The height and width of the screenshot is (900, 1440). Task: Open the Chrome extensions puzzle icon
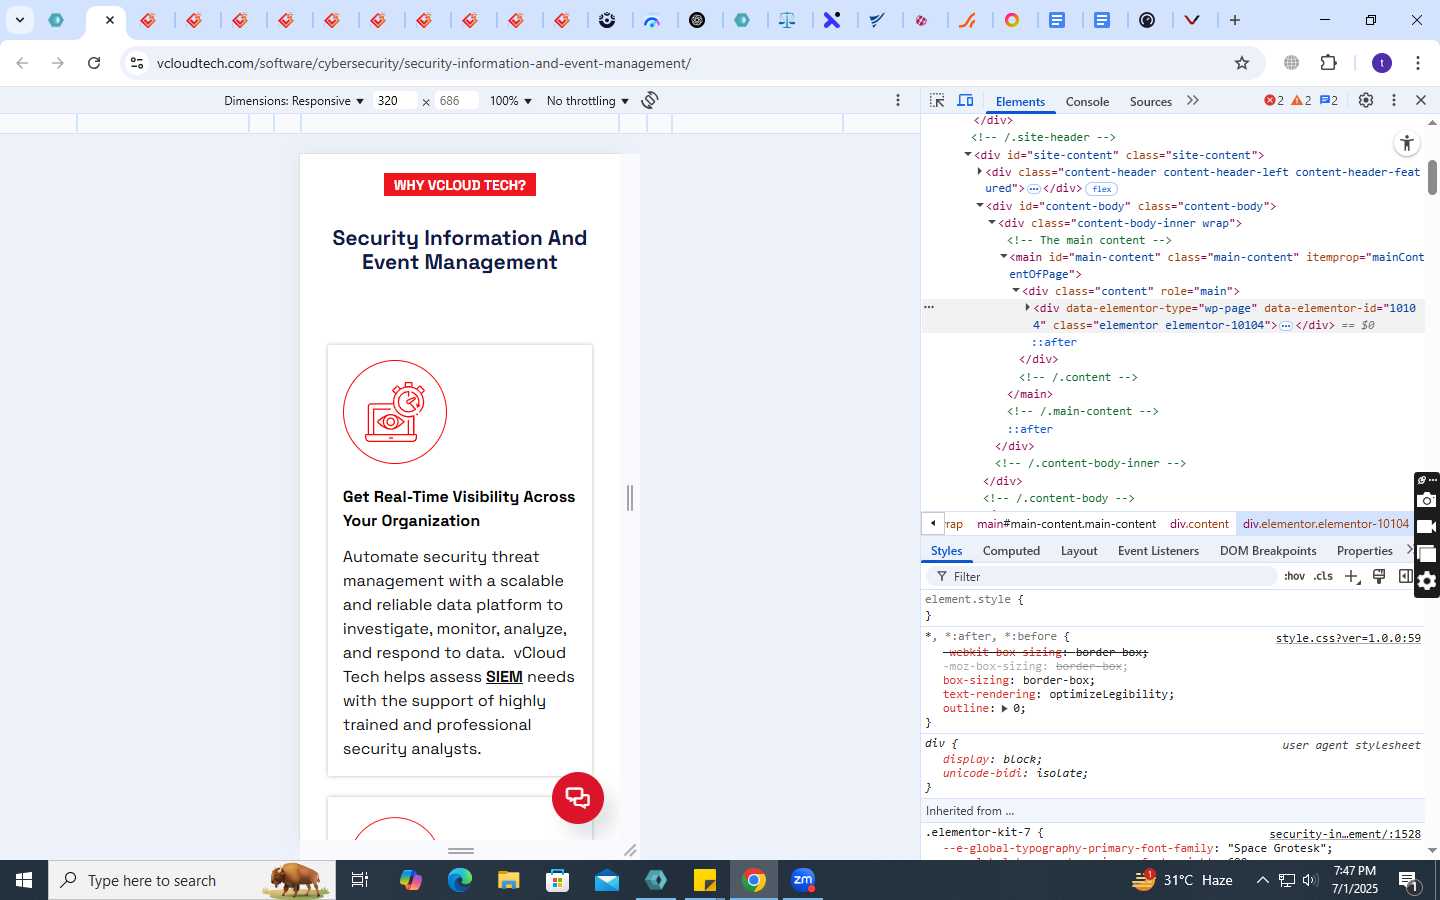point(1328,63)
